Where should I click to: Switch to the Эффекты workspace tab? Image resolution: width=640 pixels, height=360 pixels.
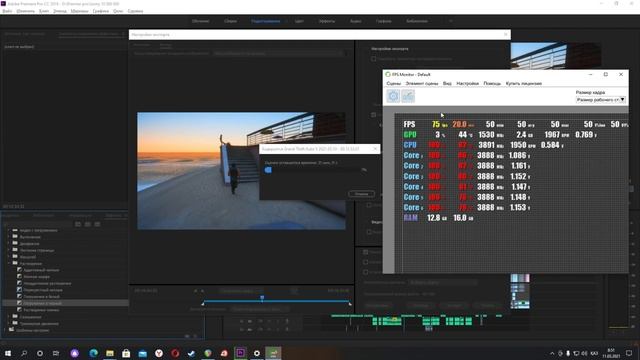[x=327, y=21]
